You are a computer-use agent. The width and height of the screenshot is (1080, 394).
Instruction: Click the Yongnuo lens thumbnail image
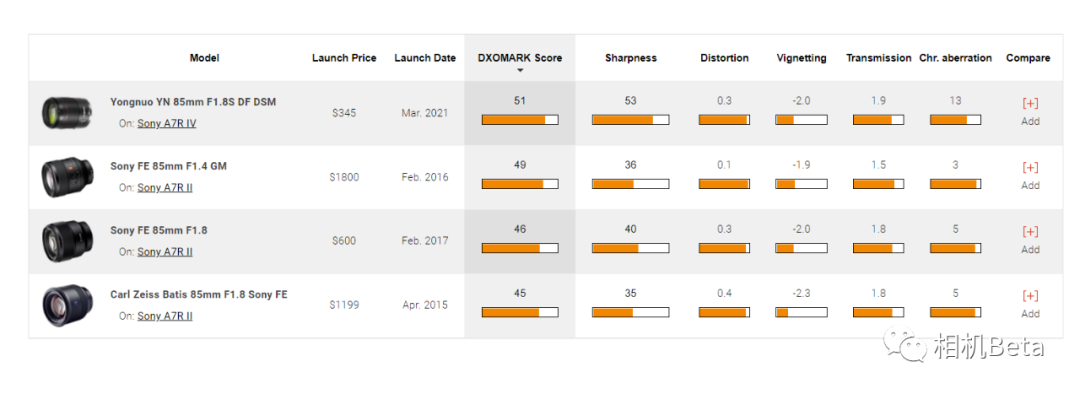click(x=67, y=113)
